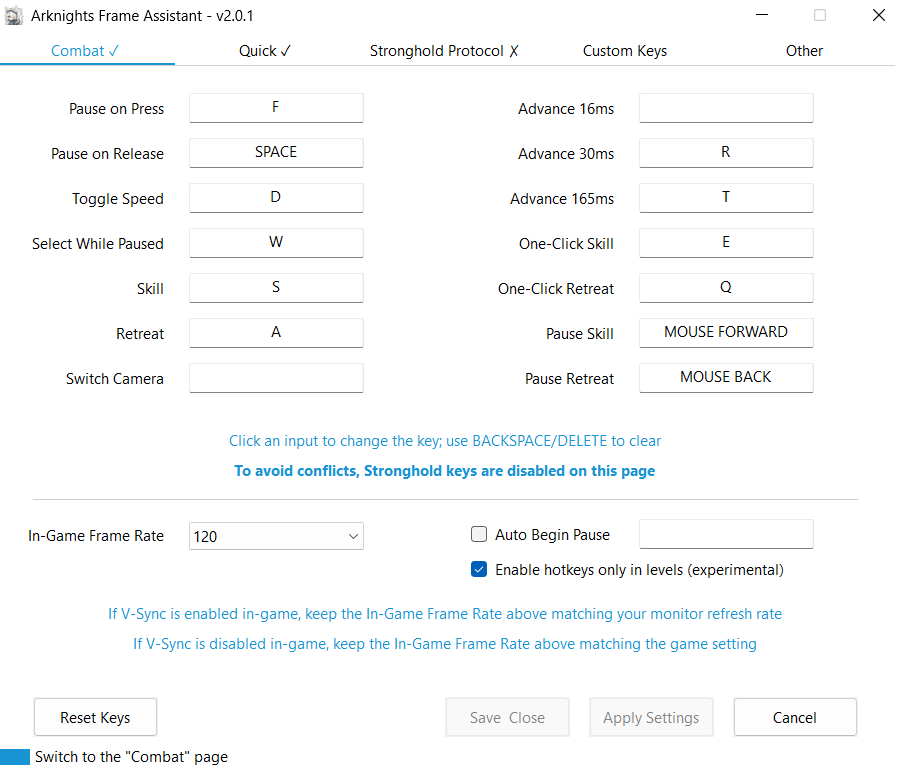Edit the One-Click Retreat key field
The image size is (902, 771).
726,287
